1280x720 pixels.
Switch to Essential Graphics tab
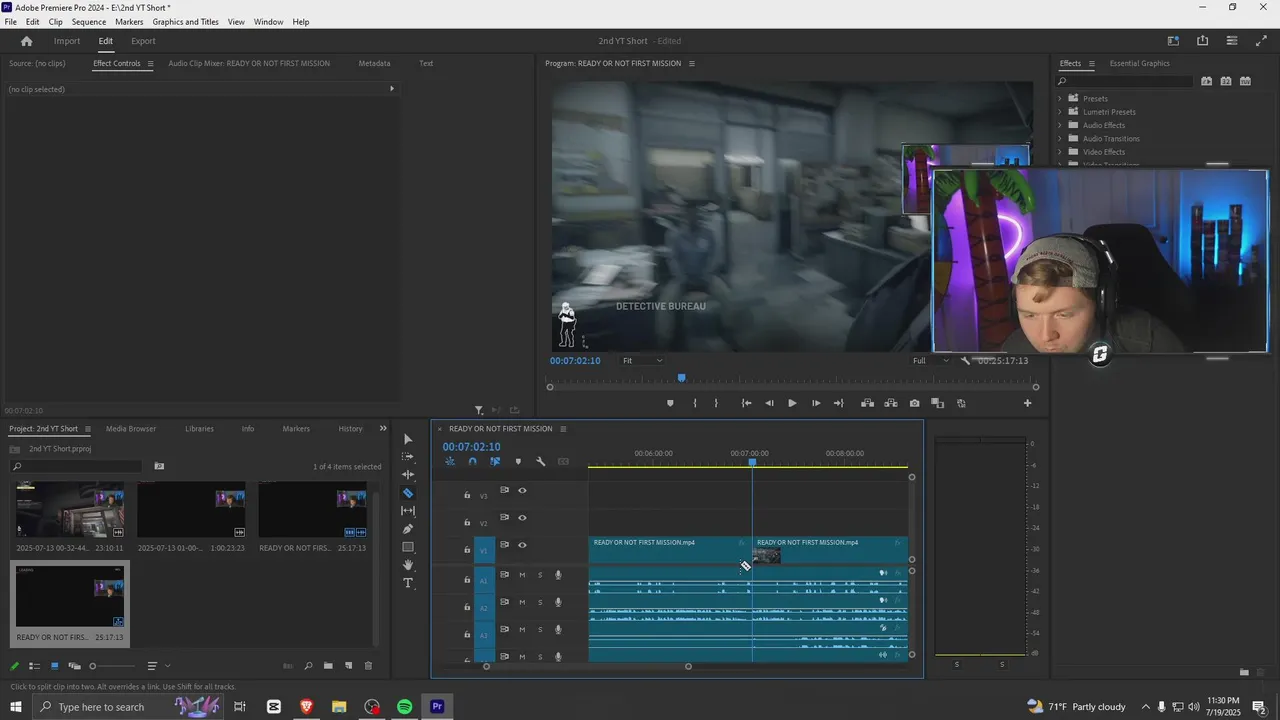point(1139,64)
